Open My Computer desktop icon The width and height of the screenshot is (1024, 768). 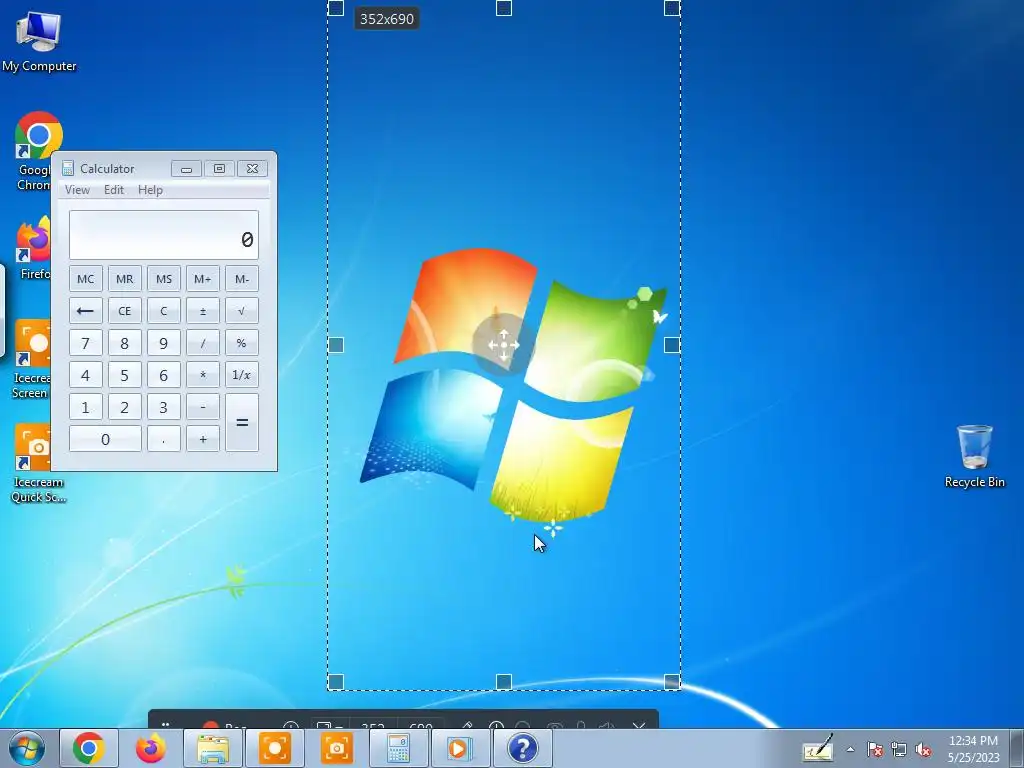click(39, 41)
